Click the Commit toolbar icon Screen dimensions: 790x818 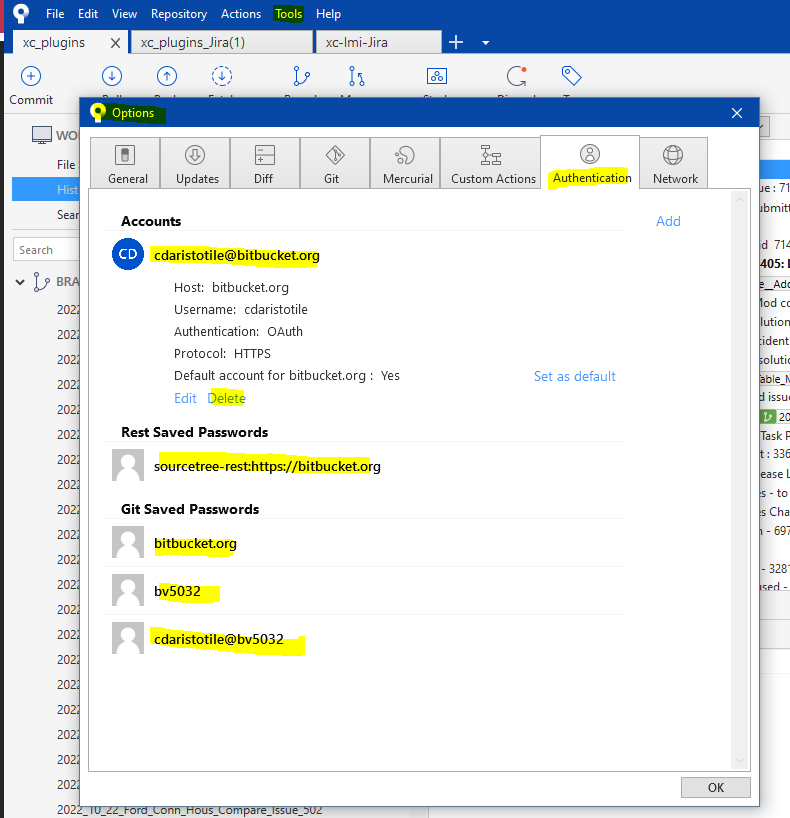(31, 77)
